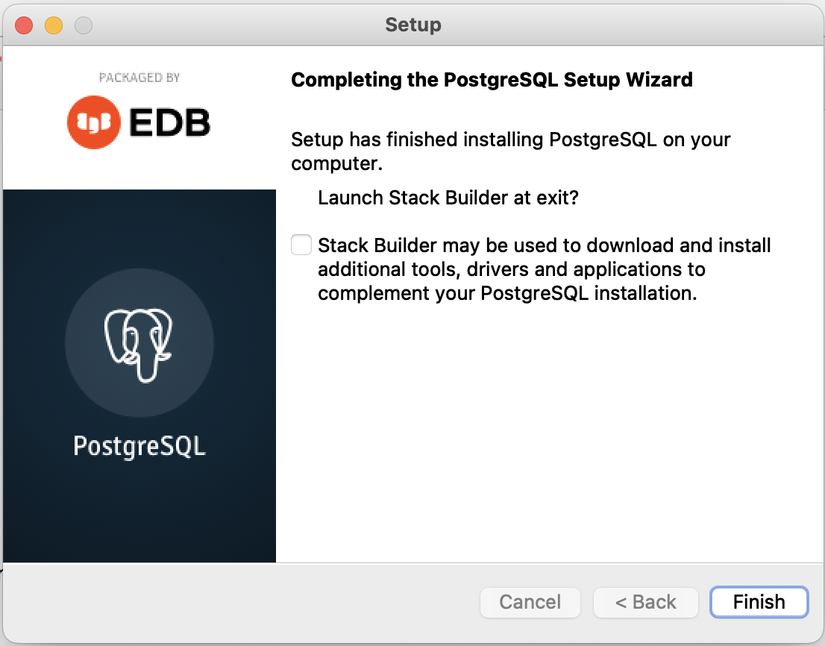This screenshot has height=646, width=825.
Task: Click the grayed-out zoom window button
Action: coord(83,25)
